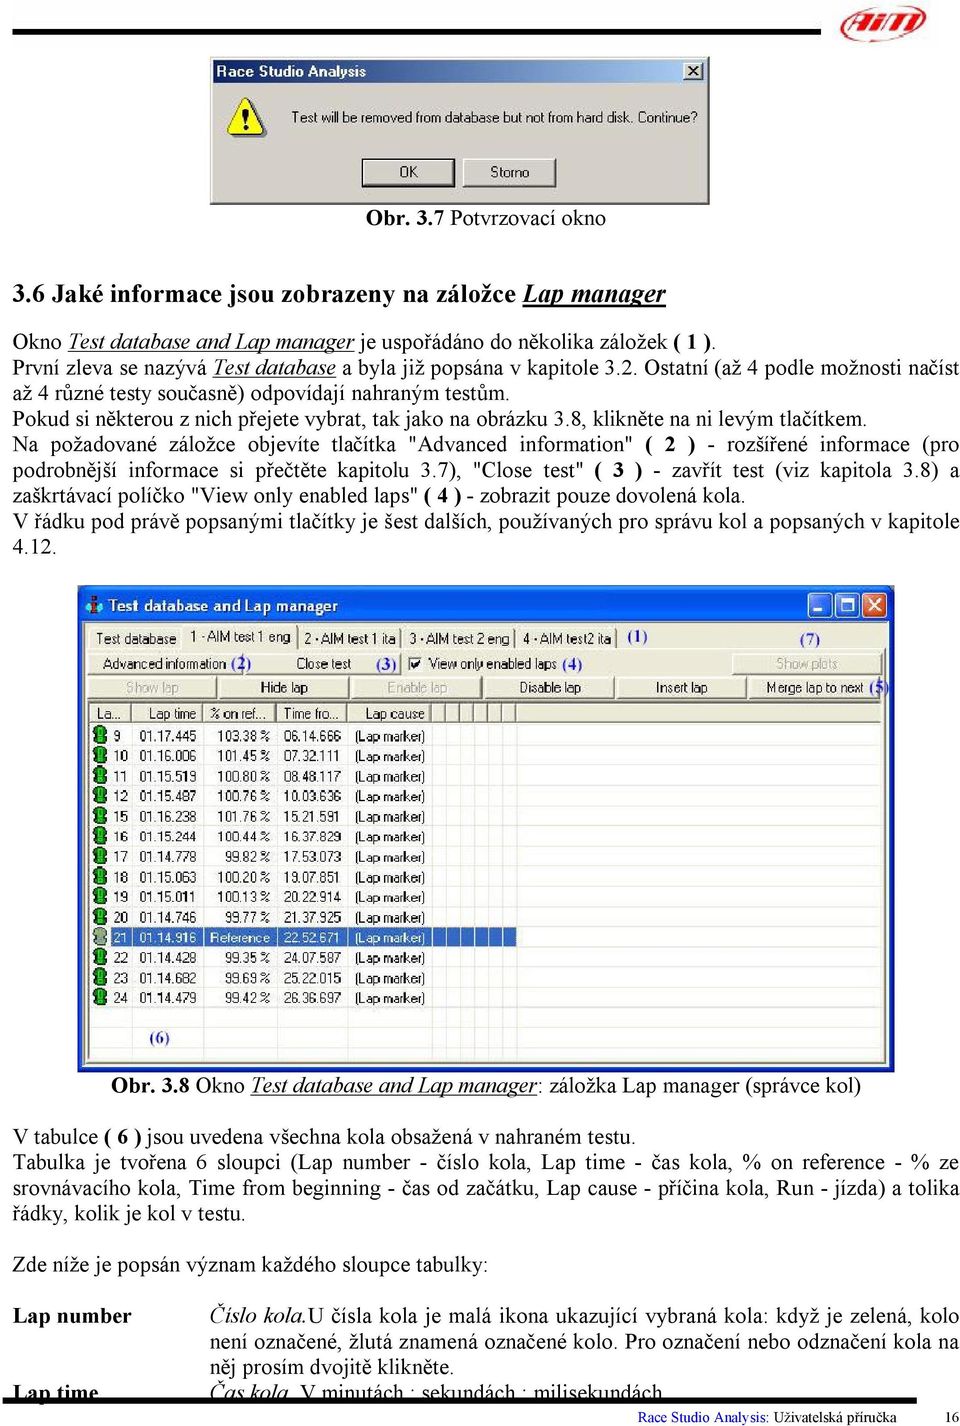
Task: Click the Disable lap button
Action: click(550, 687)
